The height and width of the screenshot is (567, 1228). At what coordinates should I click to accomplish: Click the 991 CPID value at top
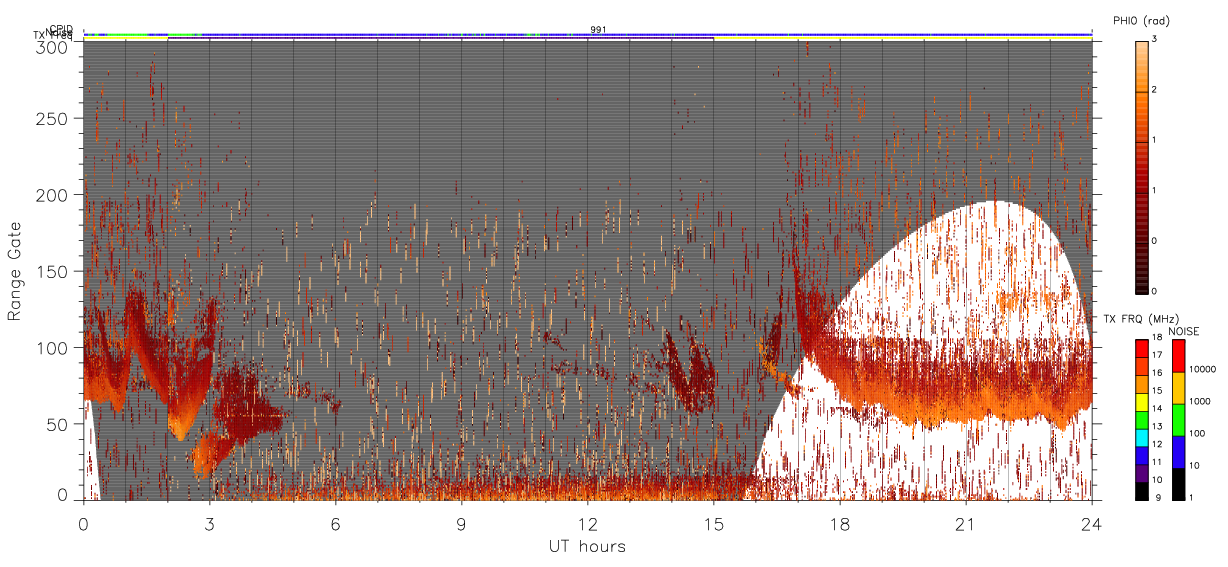pyautogui.click(x=598, y=30)
